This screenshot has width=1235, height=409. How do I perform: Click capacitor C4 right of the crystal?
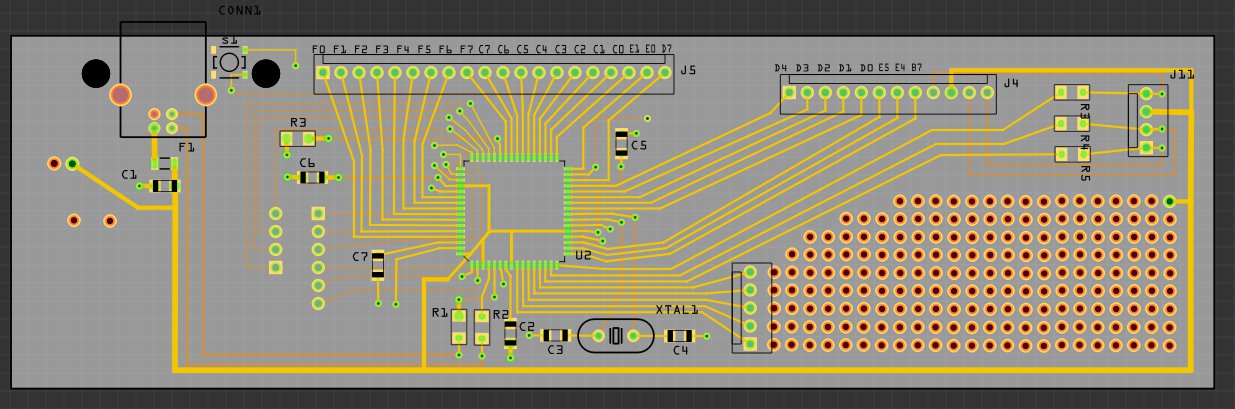pos(680,336)
